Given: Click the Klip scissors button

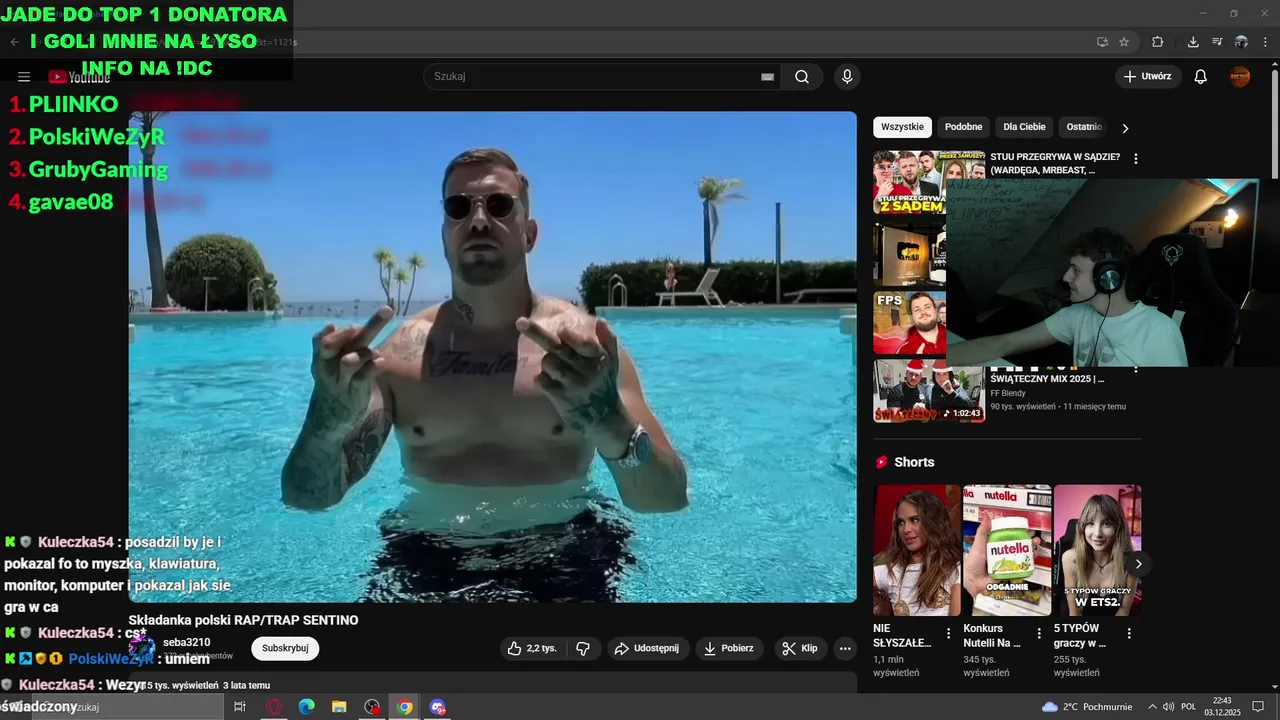Looking at the screenshot, I should [x=800, y=648].
